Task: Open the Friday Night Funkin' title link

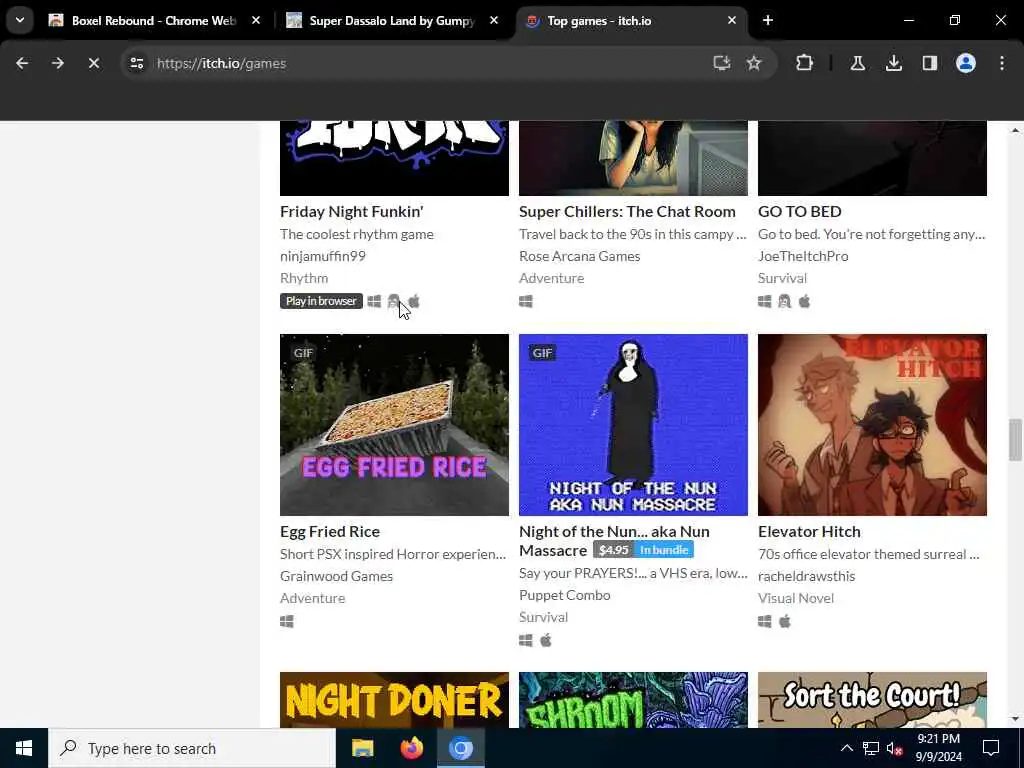Action: pos(351,212)
